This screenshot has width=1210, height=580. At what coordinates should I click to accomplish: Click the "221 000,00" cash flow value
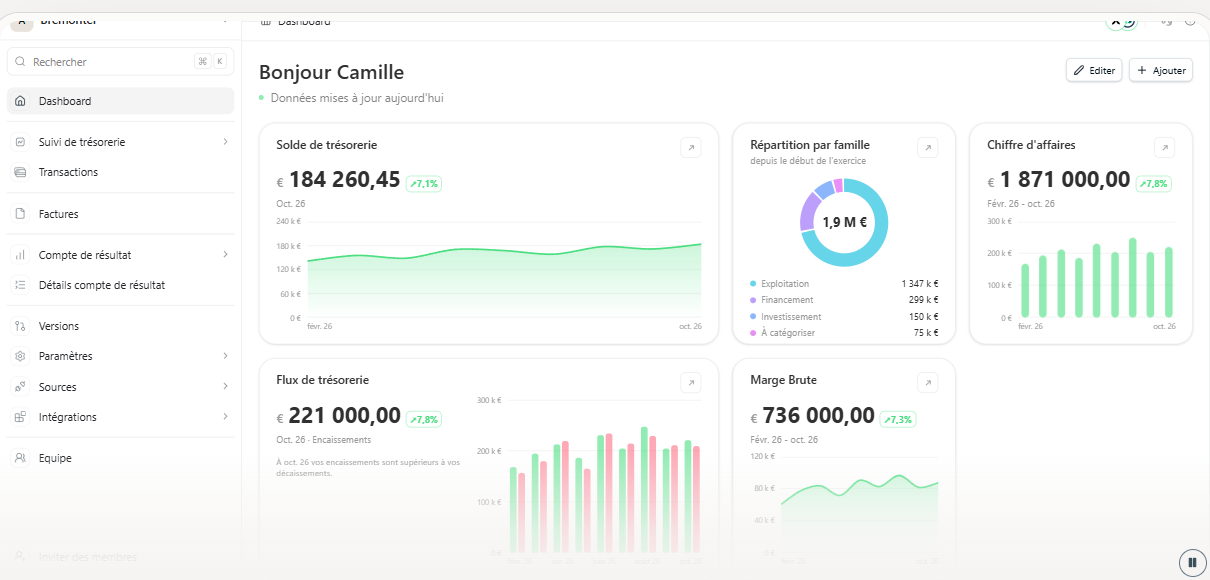pos(345,417)
